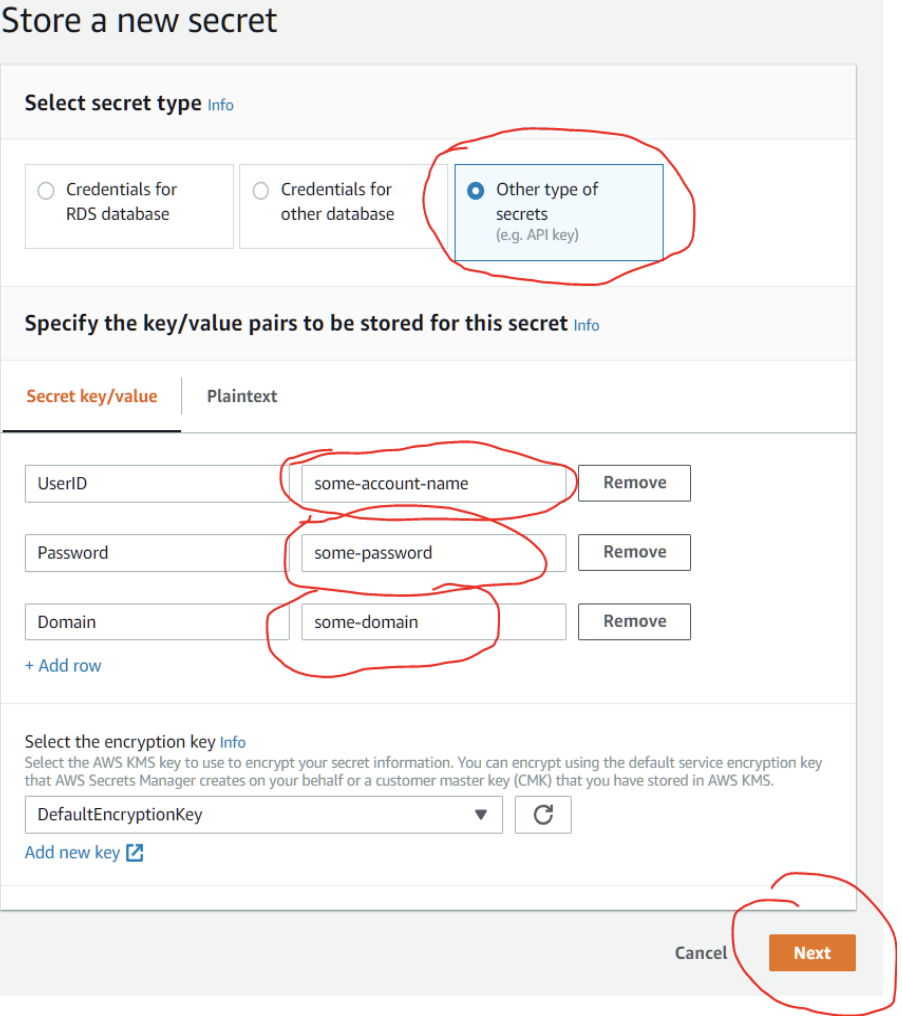Open the Add new key link
This screenshot has width=902, height=1020.
click(x=72, y=852)
